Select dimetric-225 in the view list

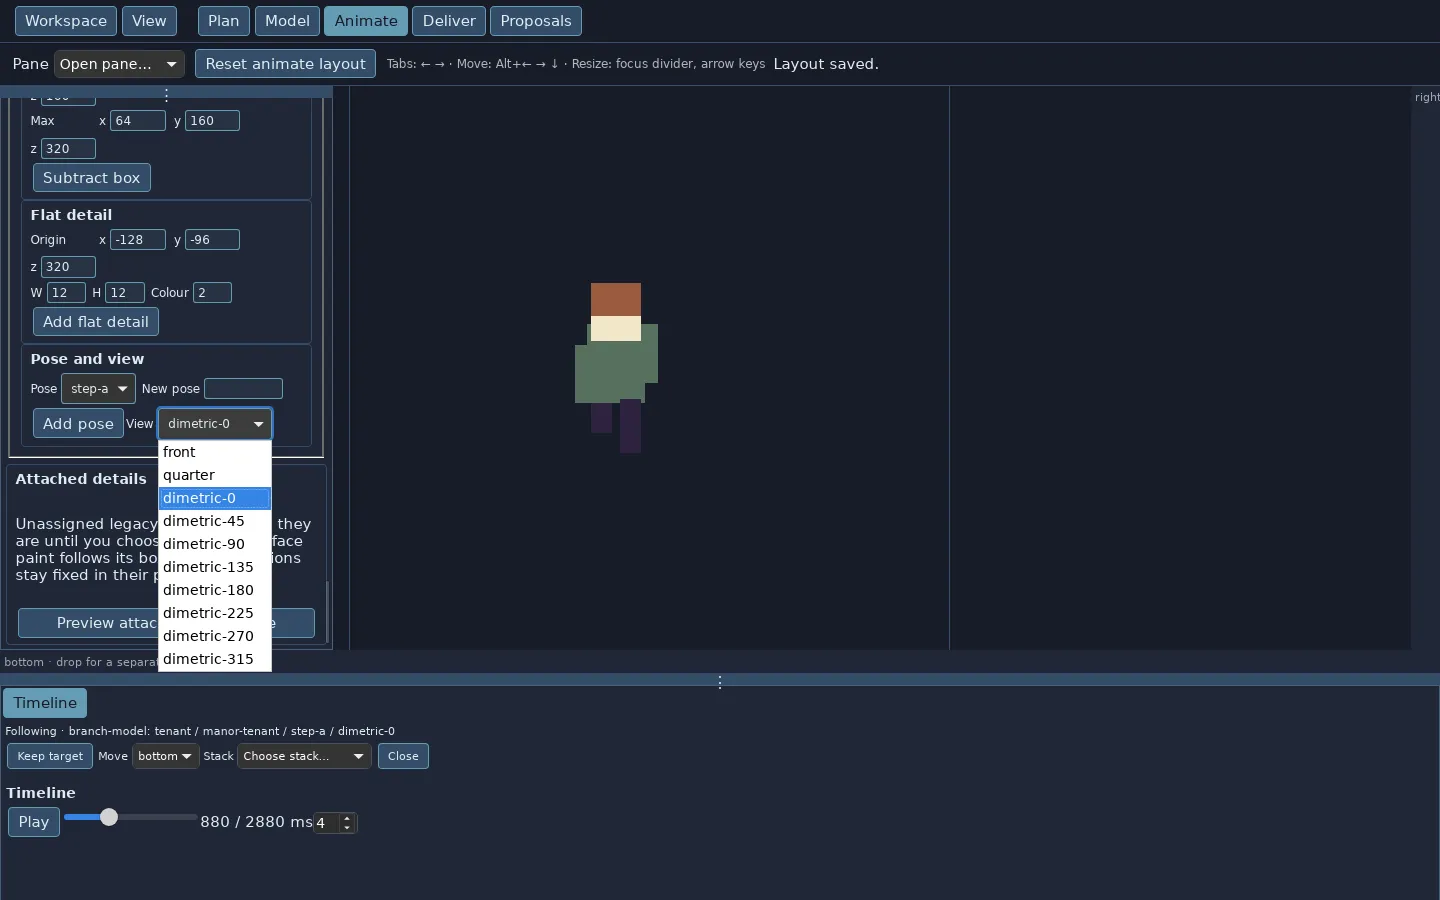[215, 613]
